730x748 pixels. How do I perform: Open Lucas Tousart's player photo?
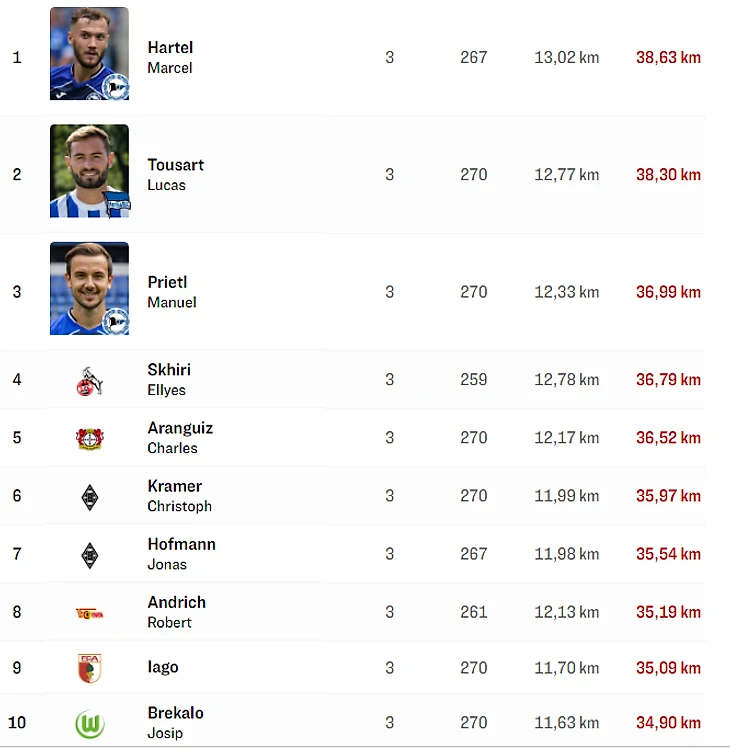click(x=89, y=171)
